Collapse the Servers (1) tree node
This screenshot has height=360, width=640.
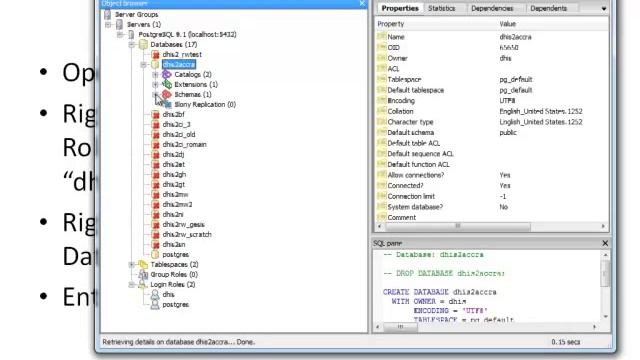[x=108, y=24]
